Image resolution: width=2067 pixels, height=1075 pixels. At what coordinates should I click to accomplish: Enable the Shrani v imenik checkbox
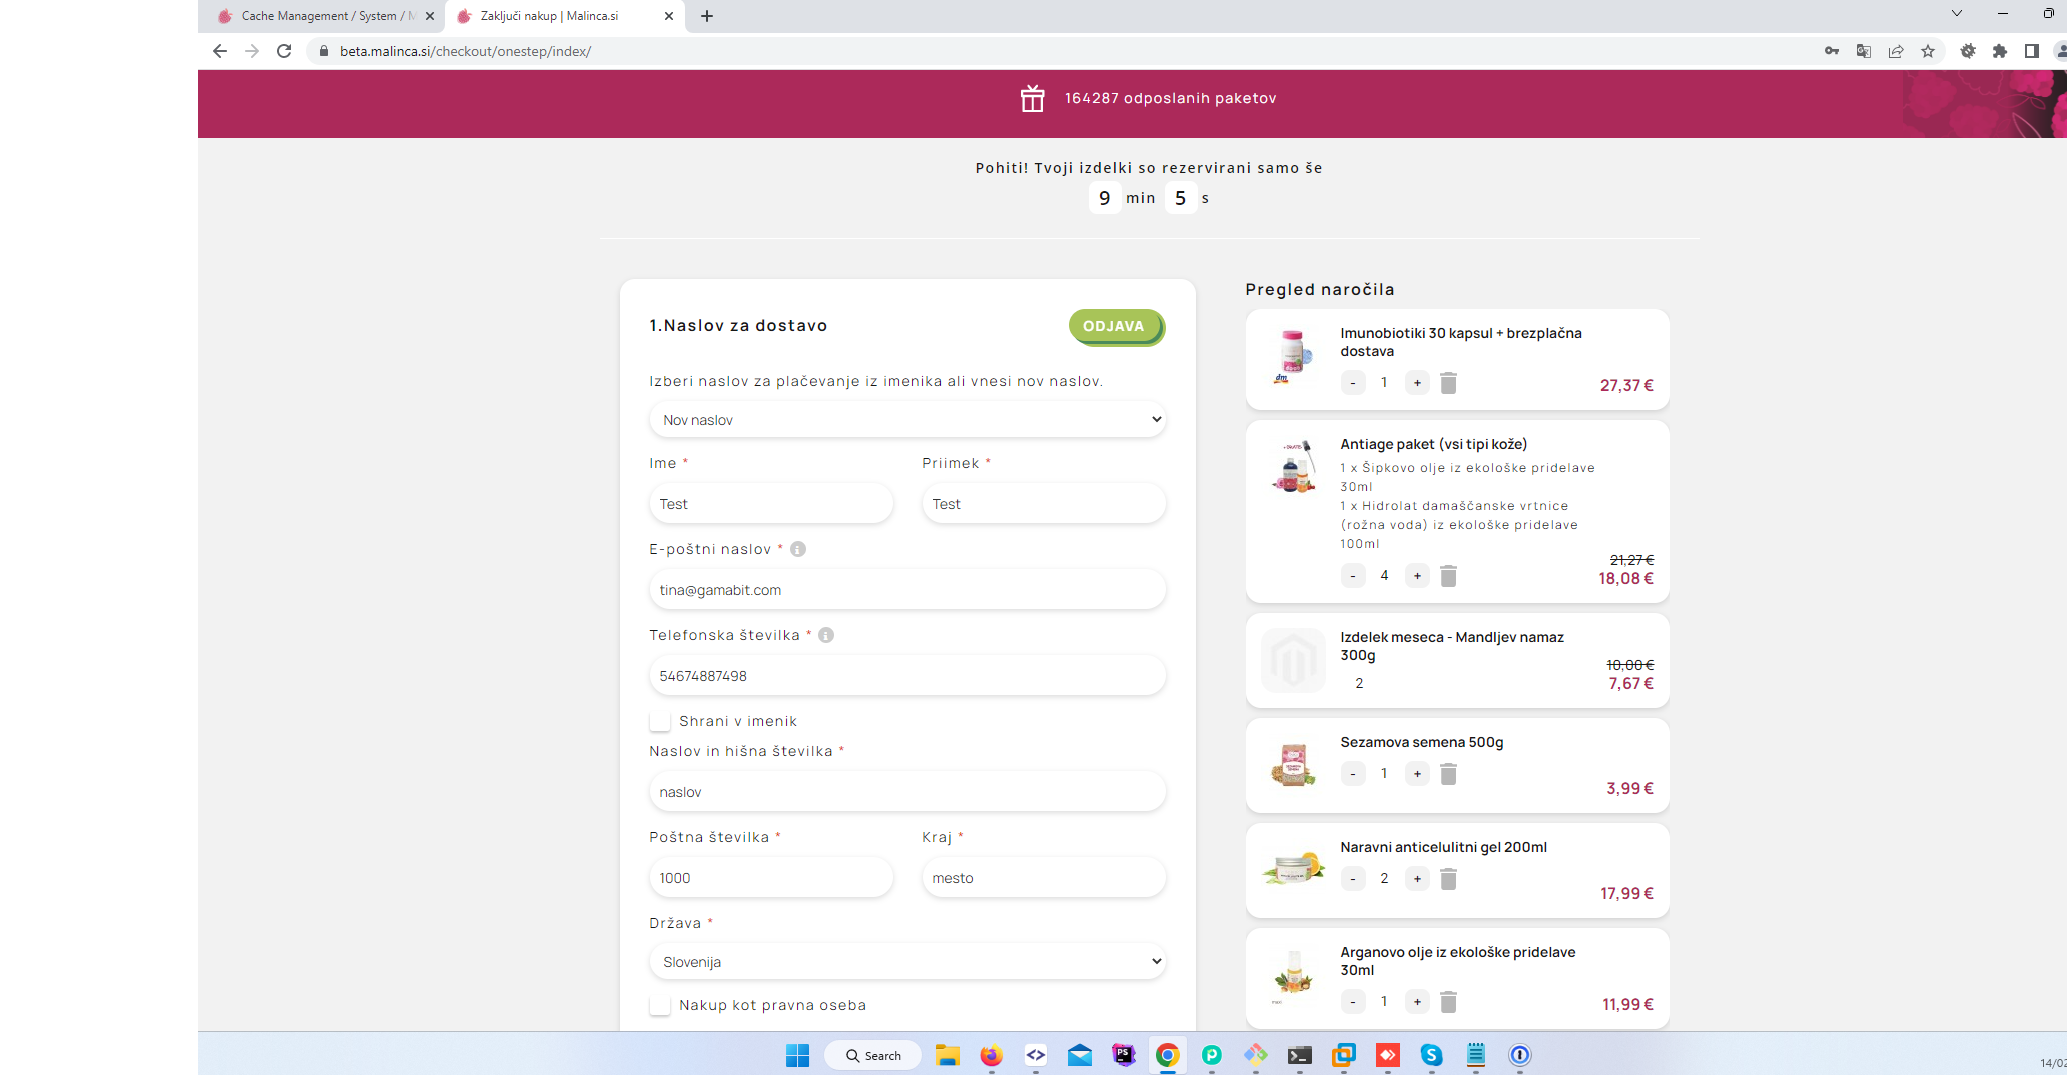660,721
